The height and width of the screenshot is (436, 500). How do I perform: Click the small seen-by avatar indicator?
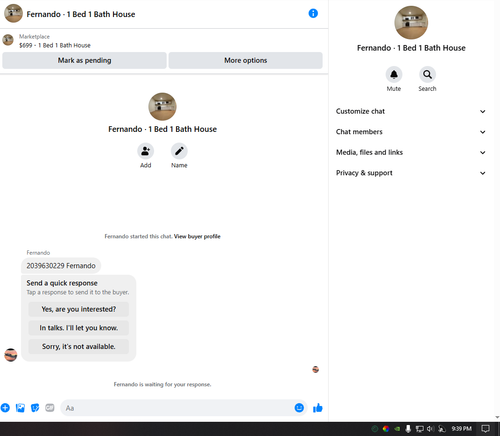315,369
